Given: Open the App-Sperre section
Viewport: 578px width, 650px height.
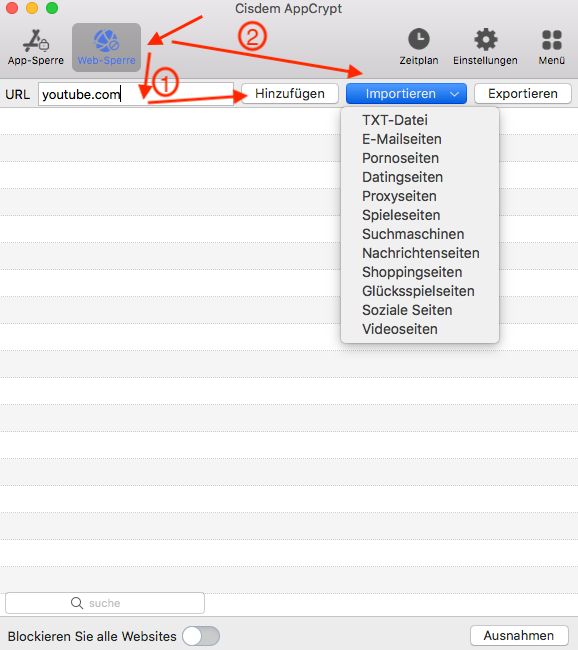Looking at the screenshot, I should 36,47.
